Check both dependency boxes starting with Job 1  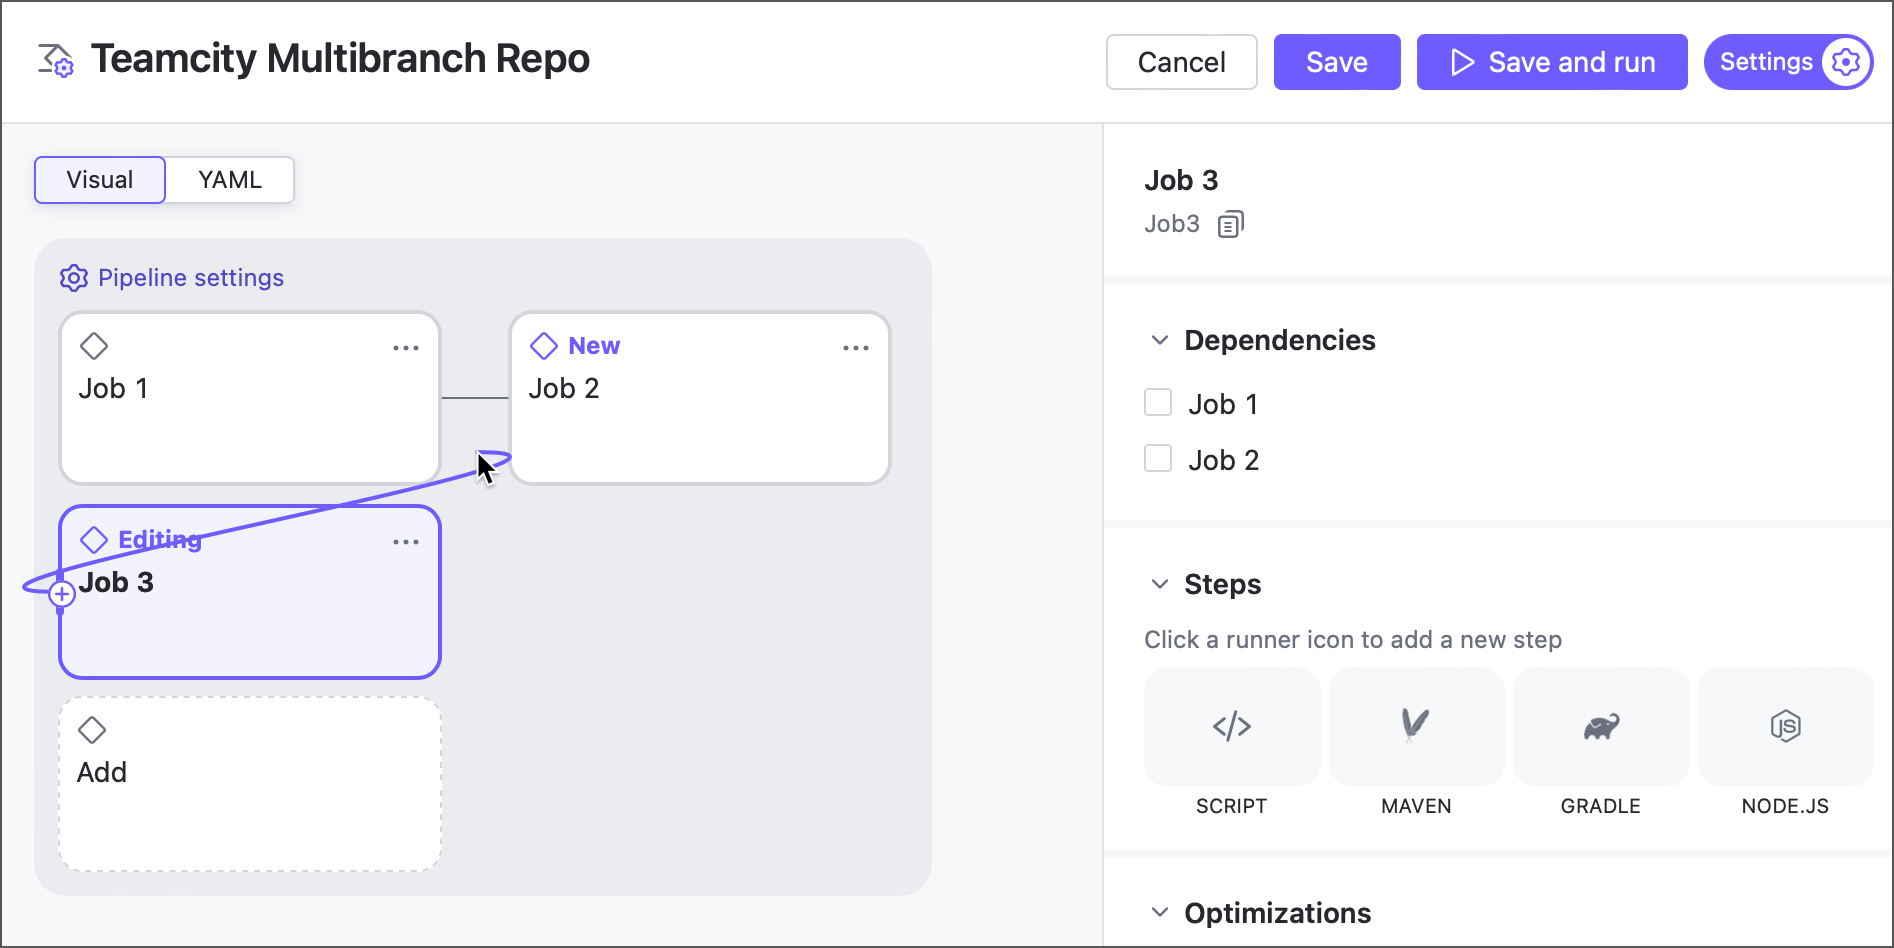[1157, 401]
